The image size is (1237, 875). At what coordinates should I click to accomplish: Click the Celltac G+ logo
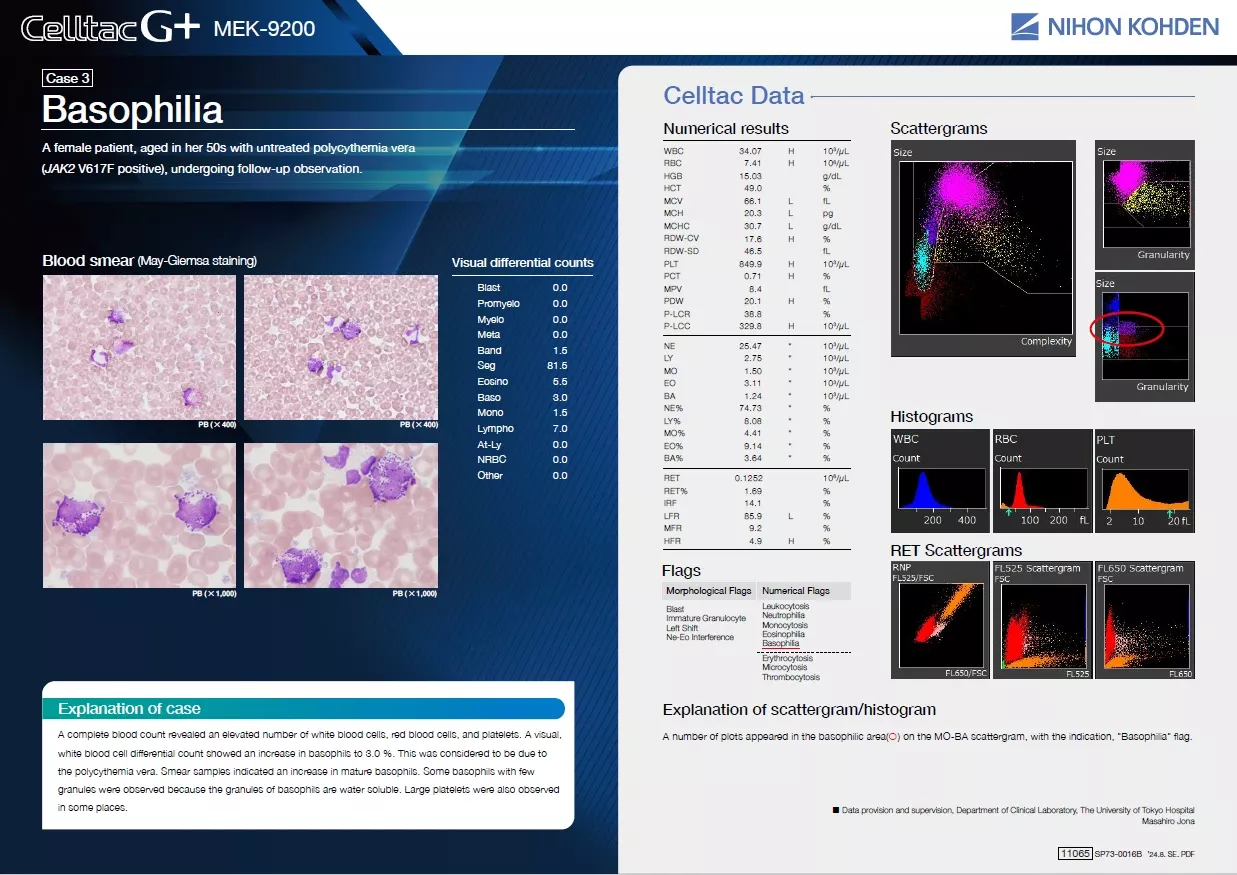pos(110,28)
